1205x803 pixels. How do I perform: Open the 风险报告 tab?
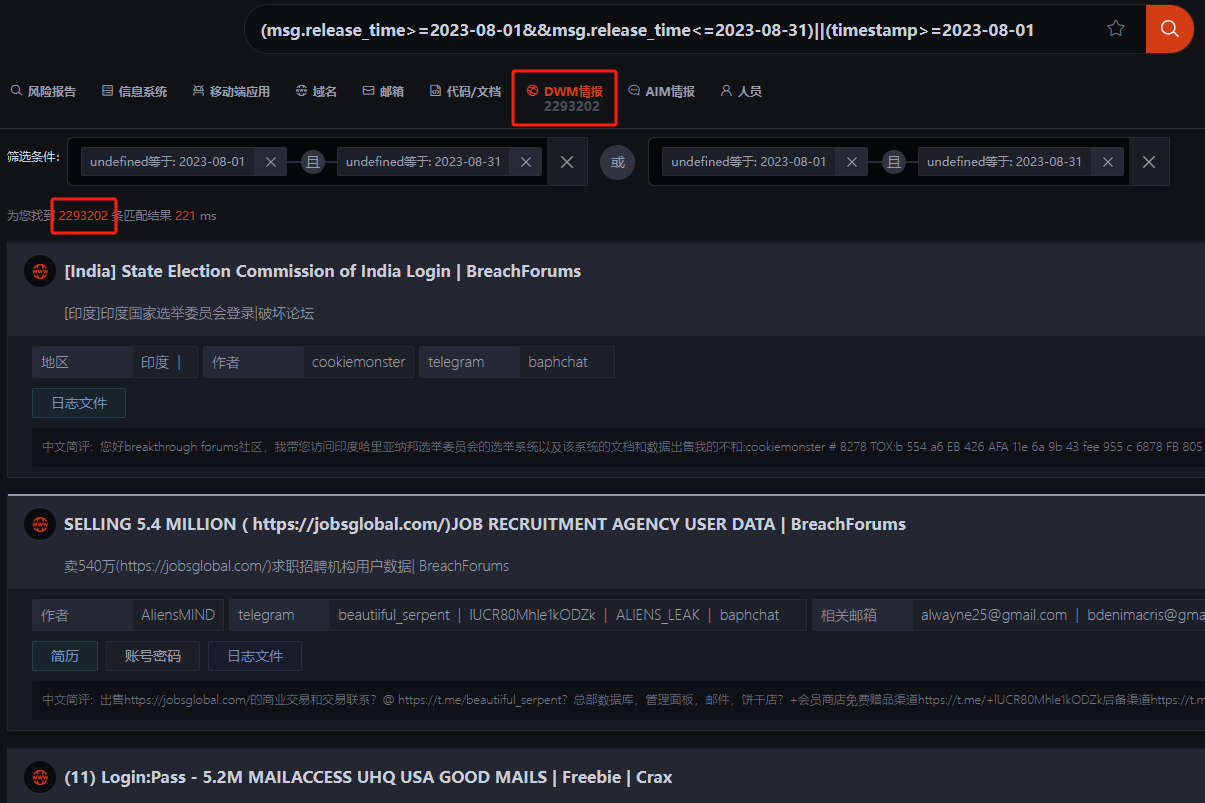[x=43, y=91]
